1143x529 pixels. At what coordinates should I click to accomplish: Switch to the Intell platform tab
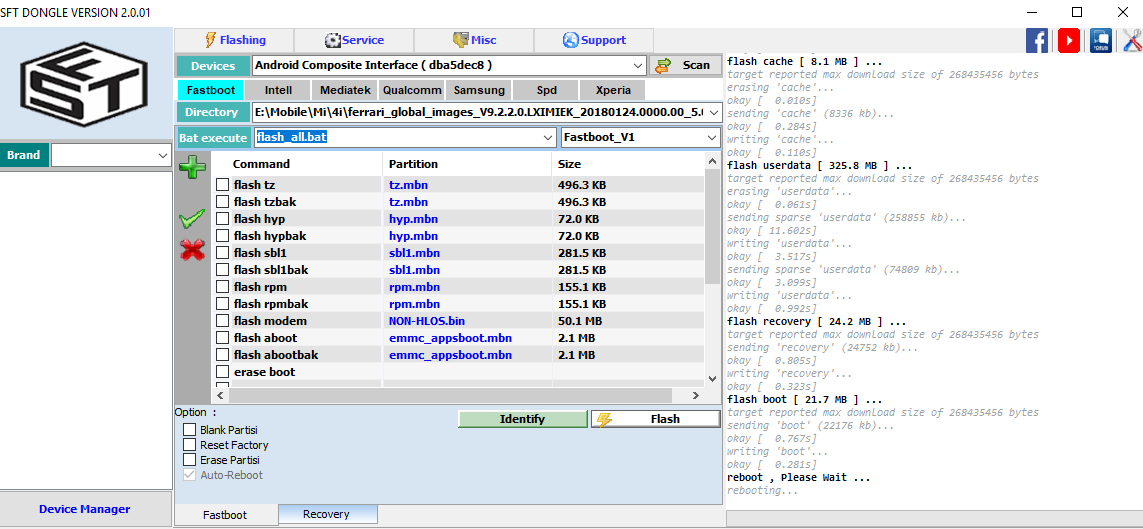click(x=278, y=90)
